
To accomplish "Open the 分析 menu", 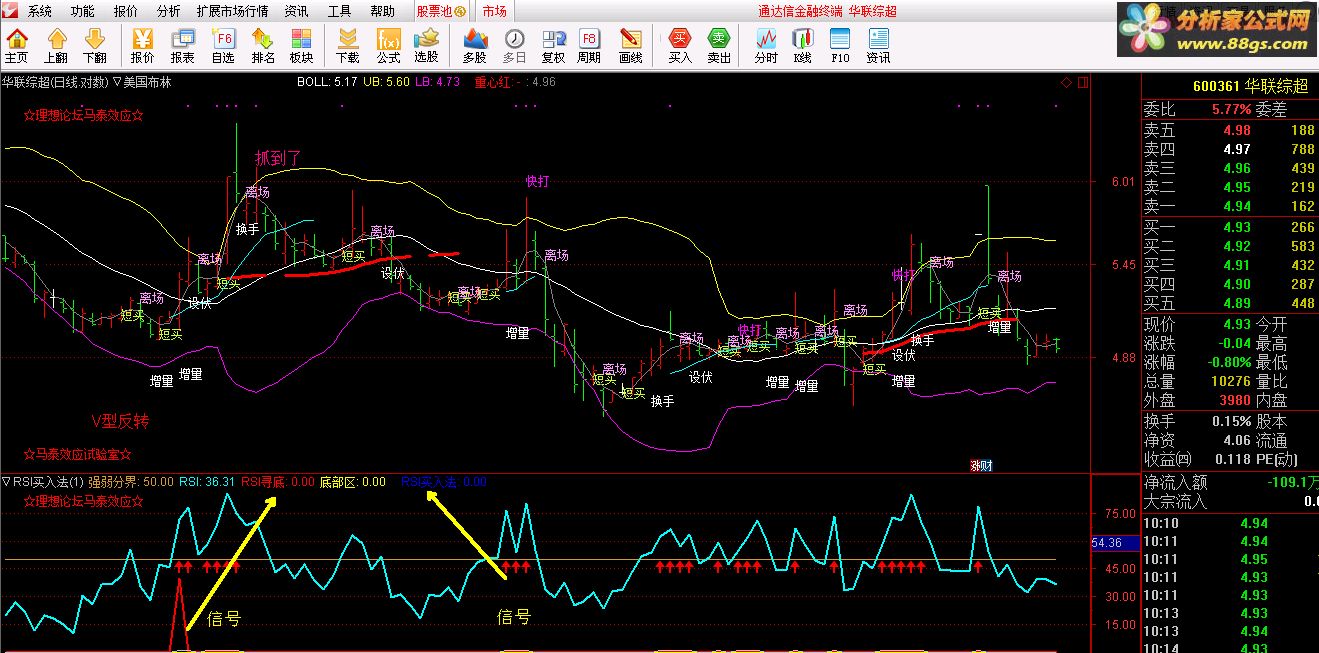I will (169, 11).
